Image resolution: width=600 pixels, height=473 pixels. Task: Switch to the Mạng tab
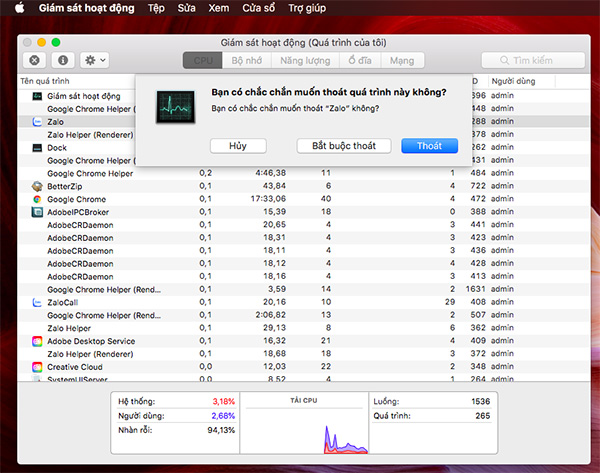pos(402,60)
